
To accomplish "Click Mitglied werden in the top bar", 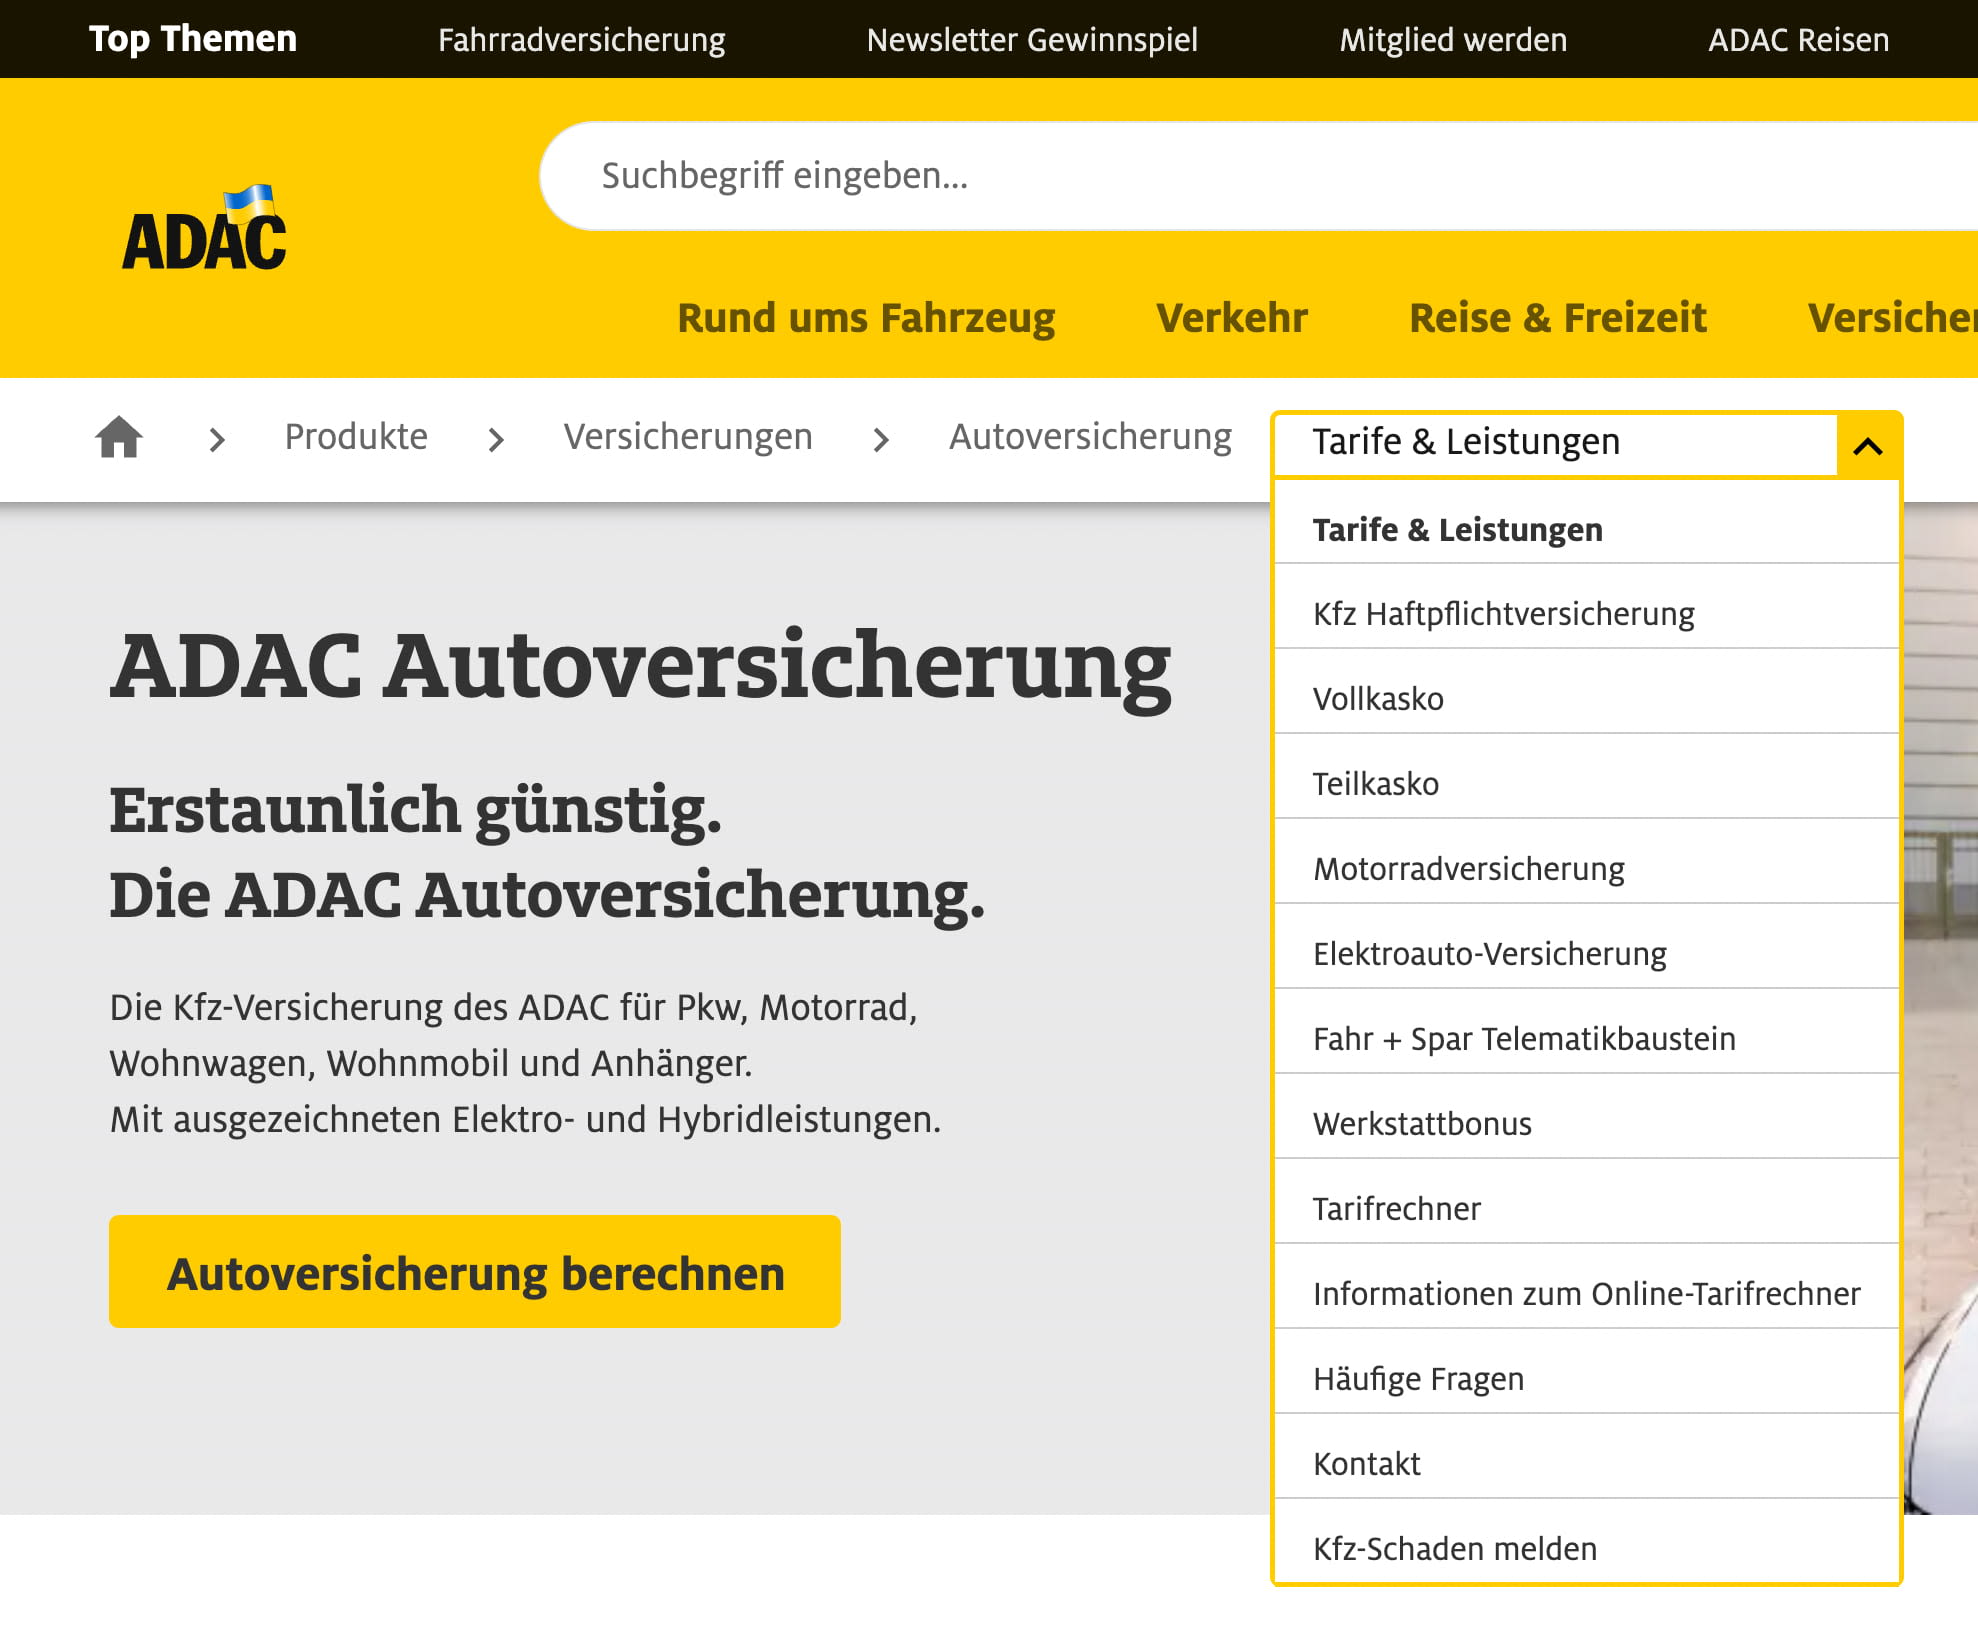I will point(1453,40).
